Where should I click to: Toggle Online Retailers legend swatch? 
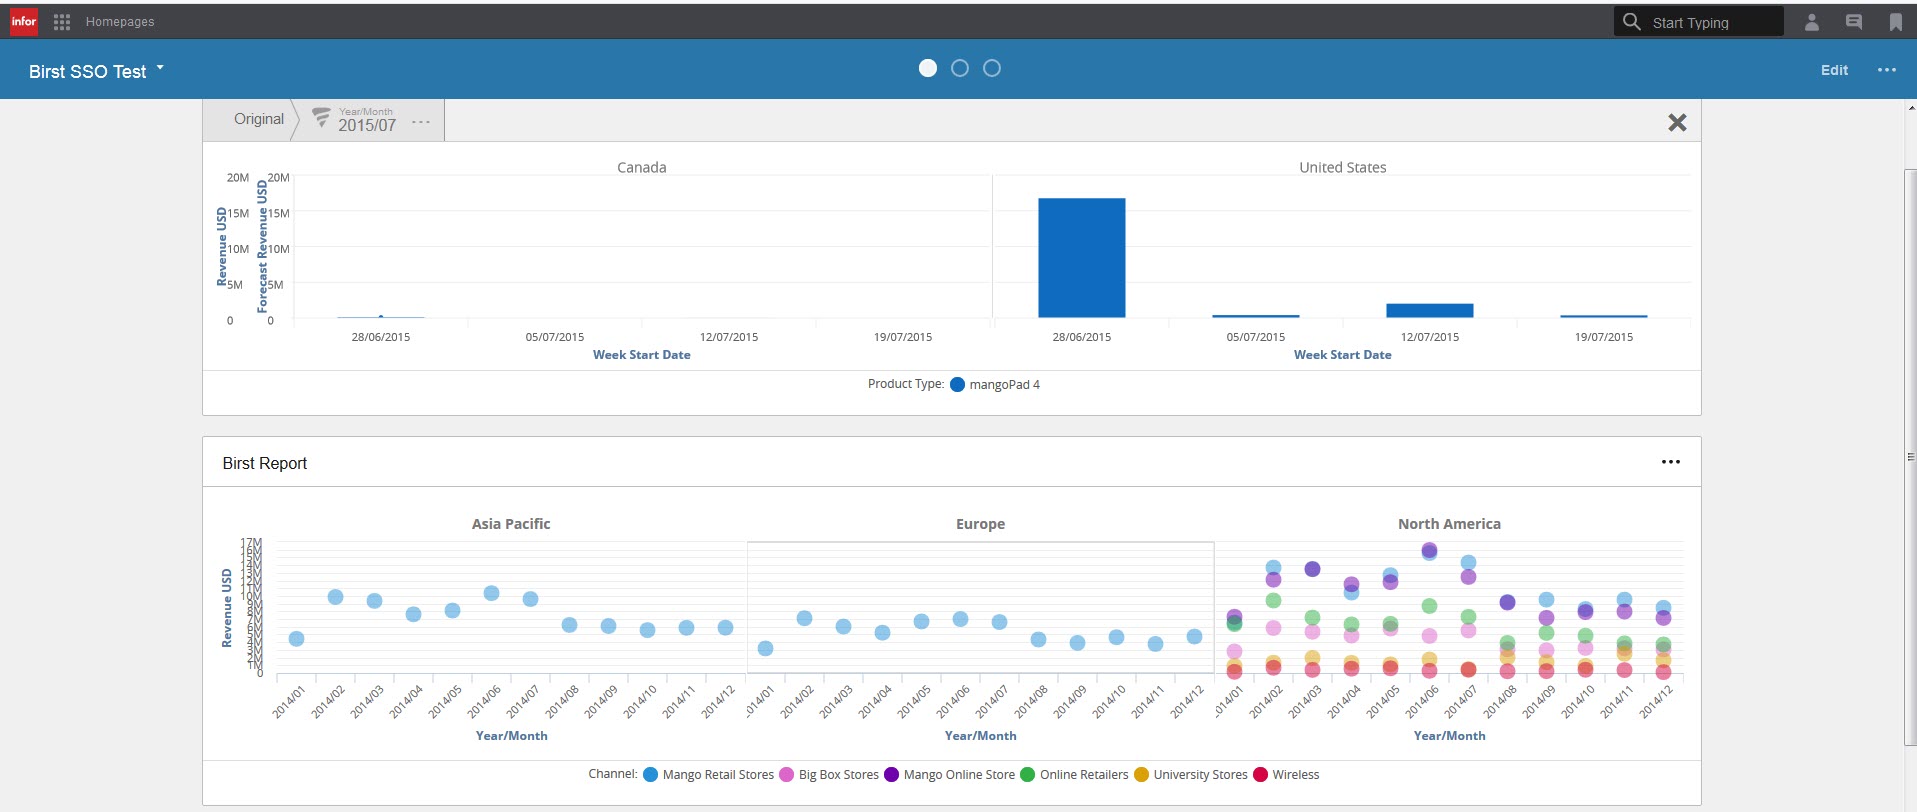click(1027, 774)
